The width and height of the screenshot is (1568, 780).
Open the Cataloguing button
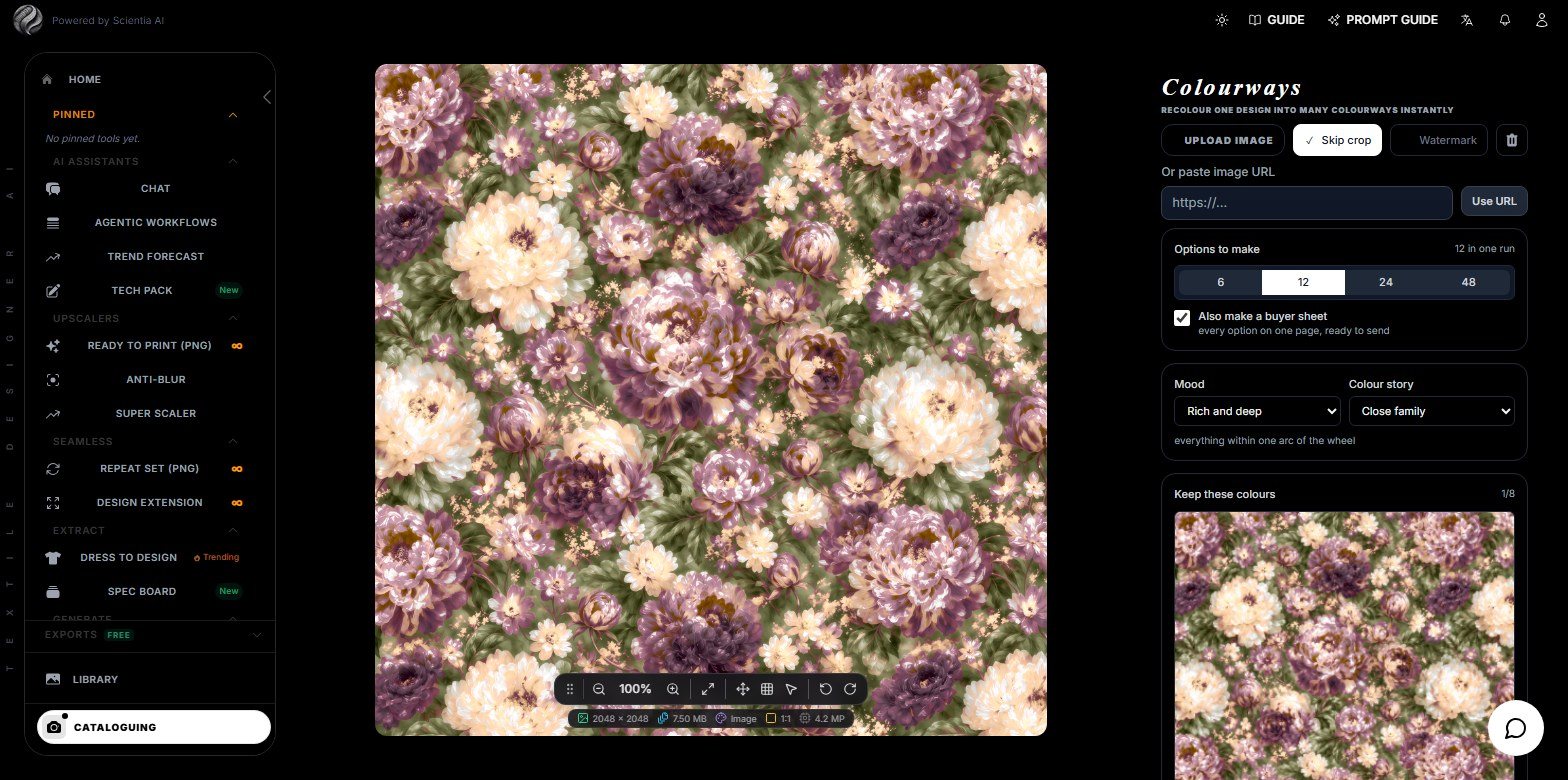154,727
